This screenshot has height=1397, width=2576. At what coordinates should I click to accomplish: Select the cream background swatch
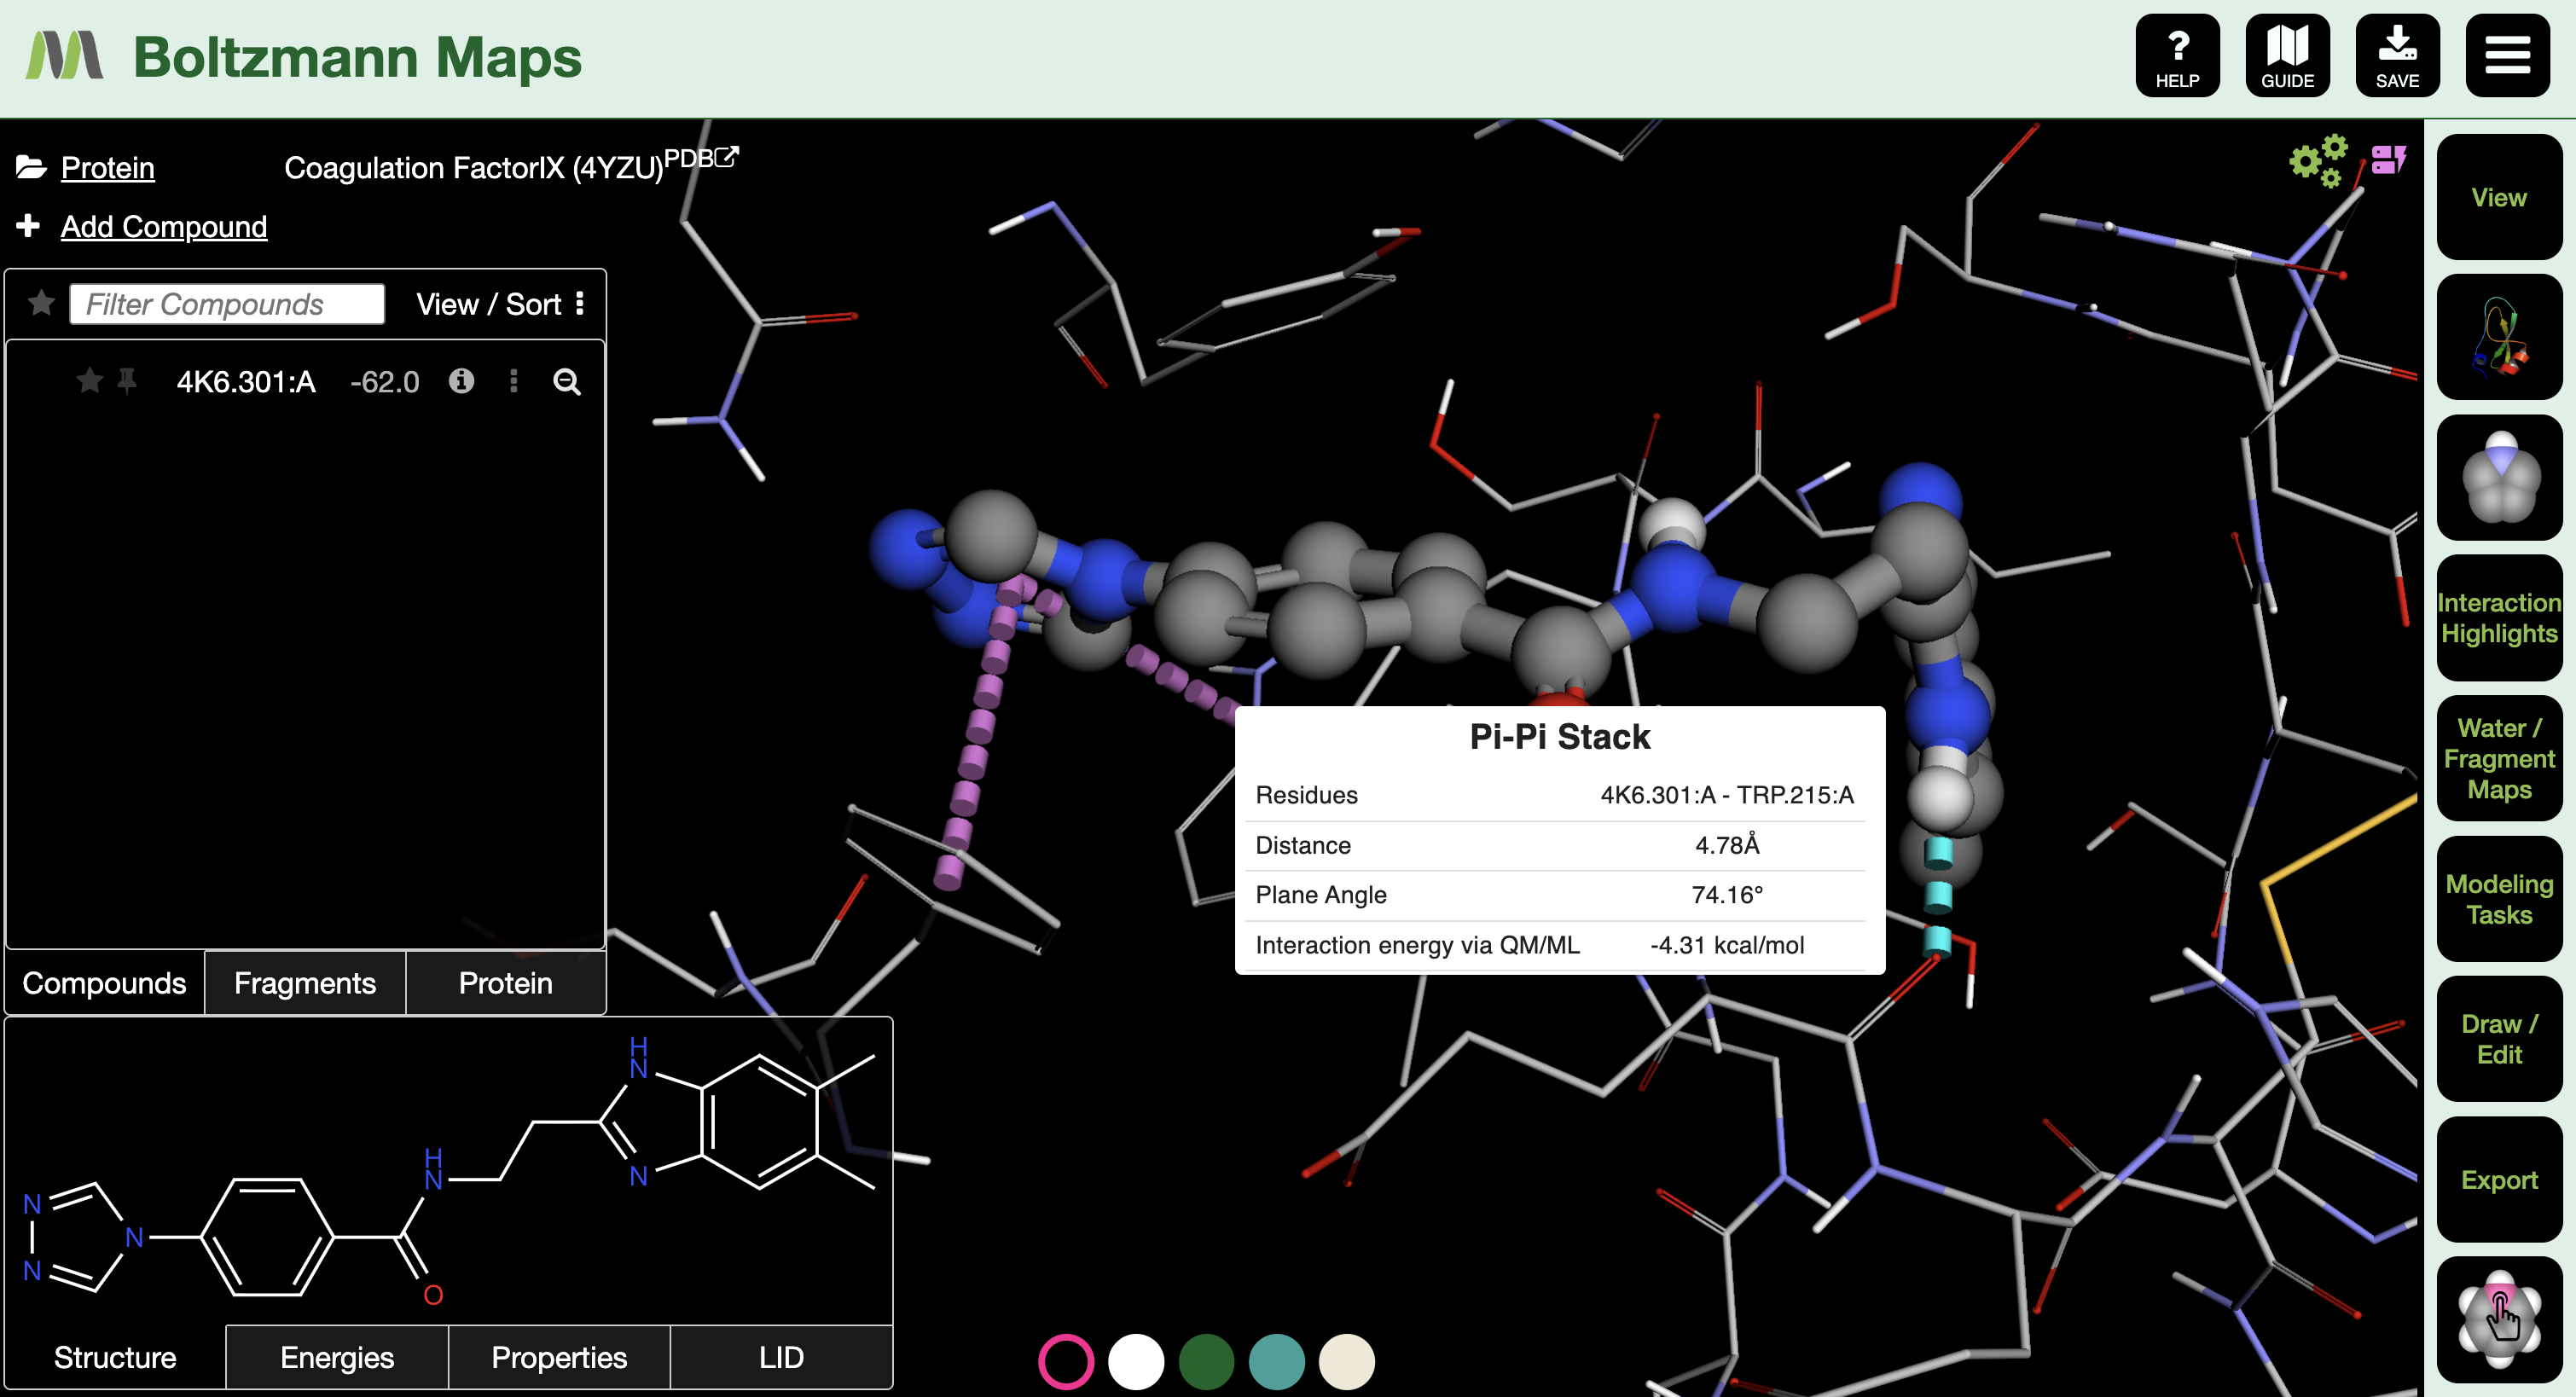point(1347,1361)
